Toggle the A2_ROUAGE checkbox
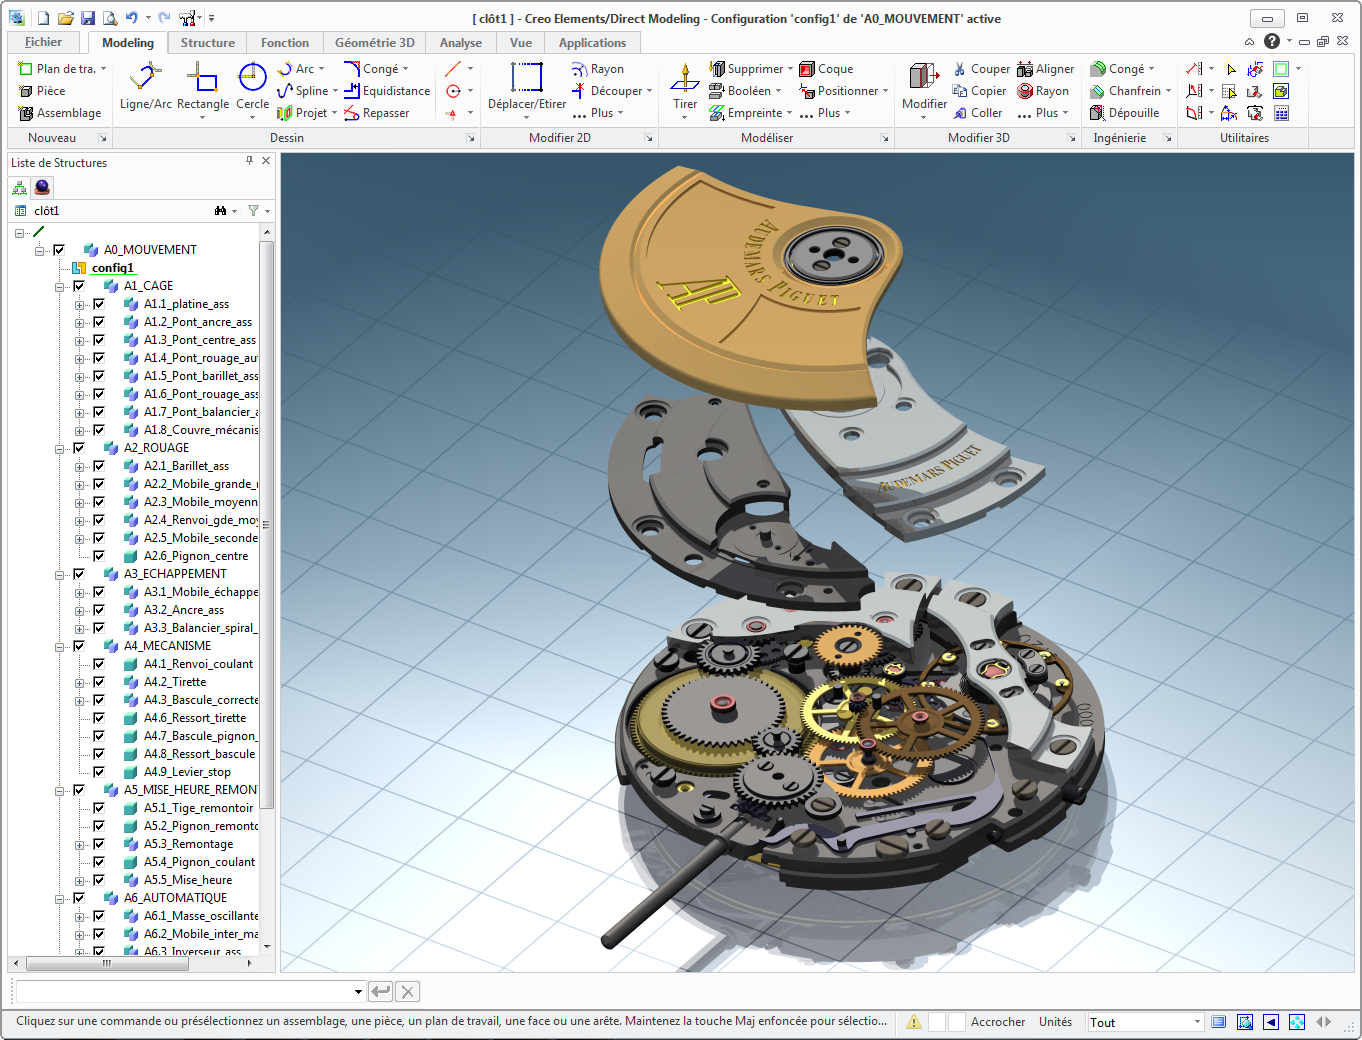 (79, 448)
